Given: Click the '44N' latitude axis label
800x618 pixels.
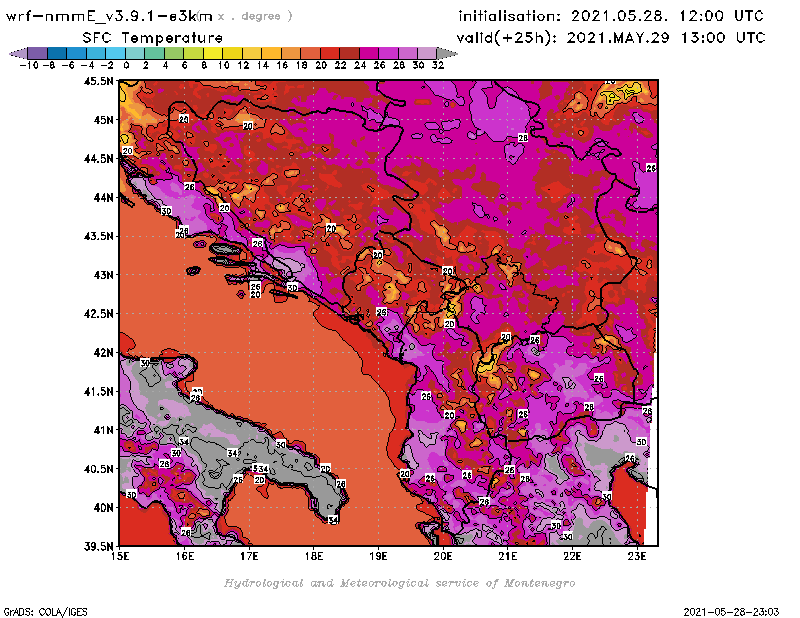Looking at the screenshot, I should [103, 197].
